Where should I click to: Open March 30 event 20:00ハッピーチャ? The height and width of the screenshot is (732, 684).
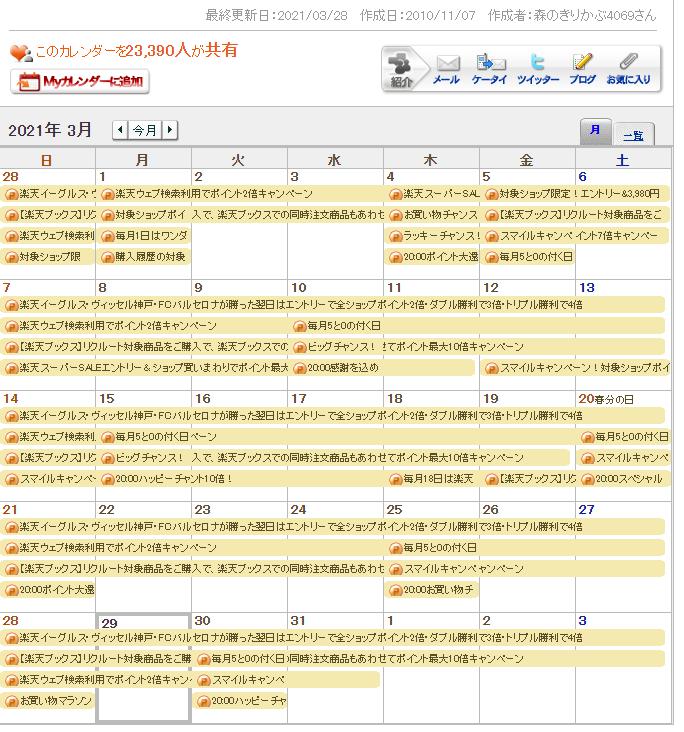tap(241, 701)
